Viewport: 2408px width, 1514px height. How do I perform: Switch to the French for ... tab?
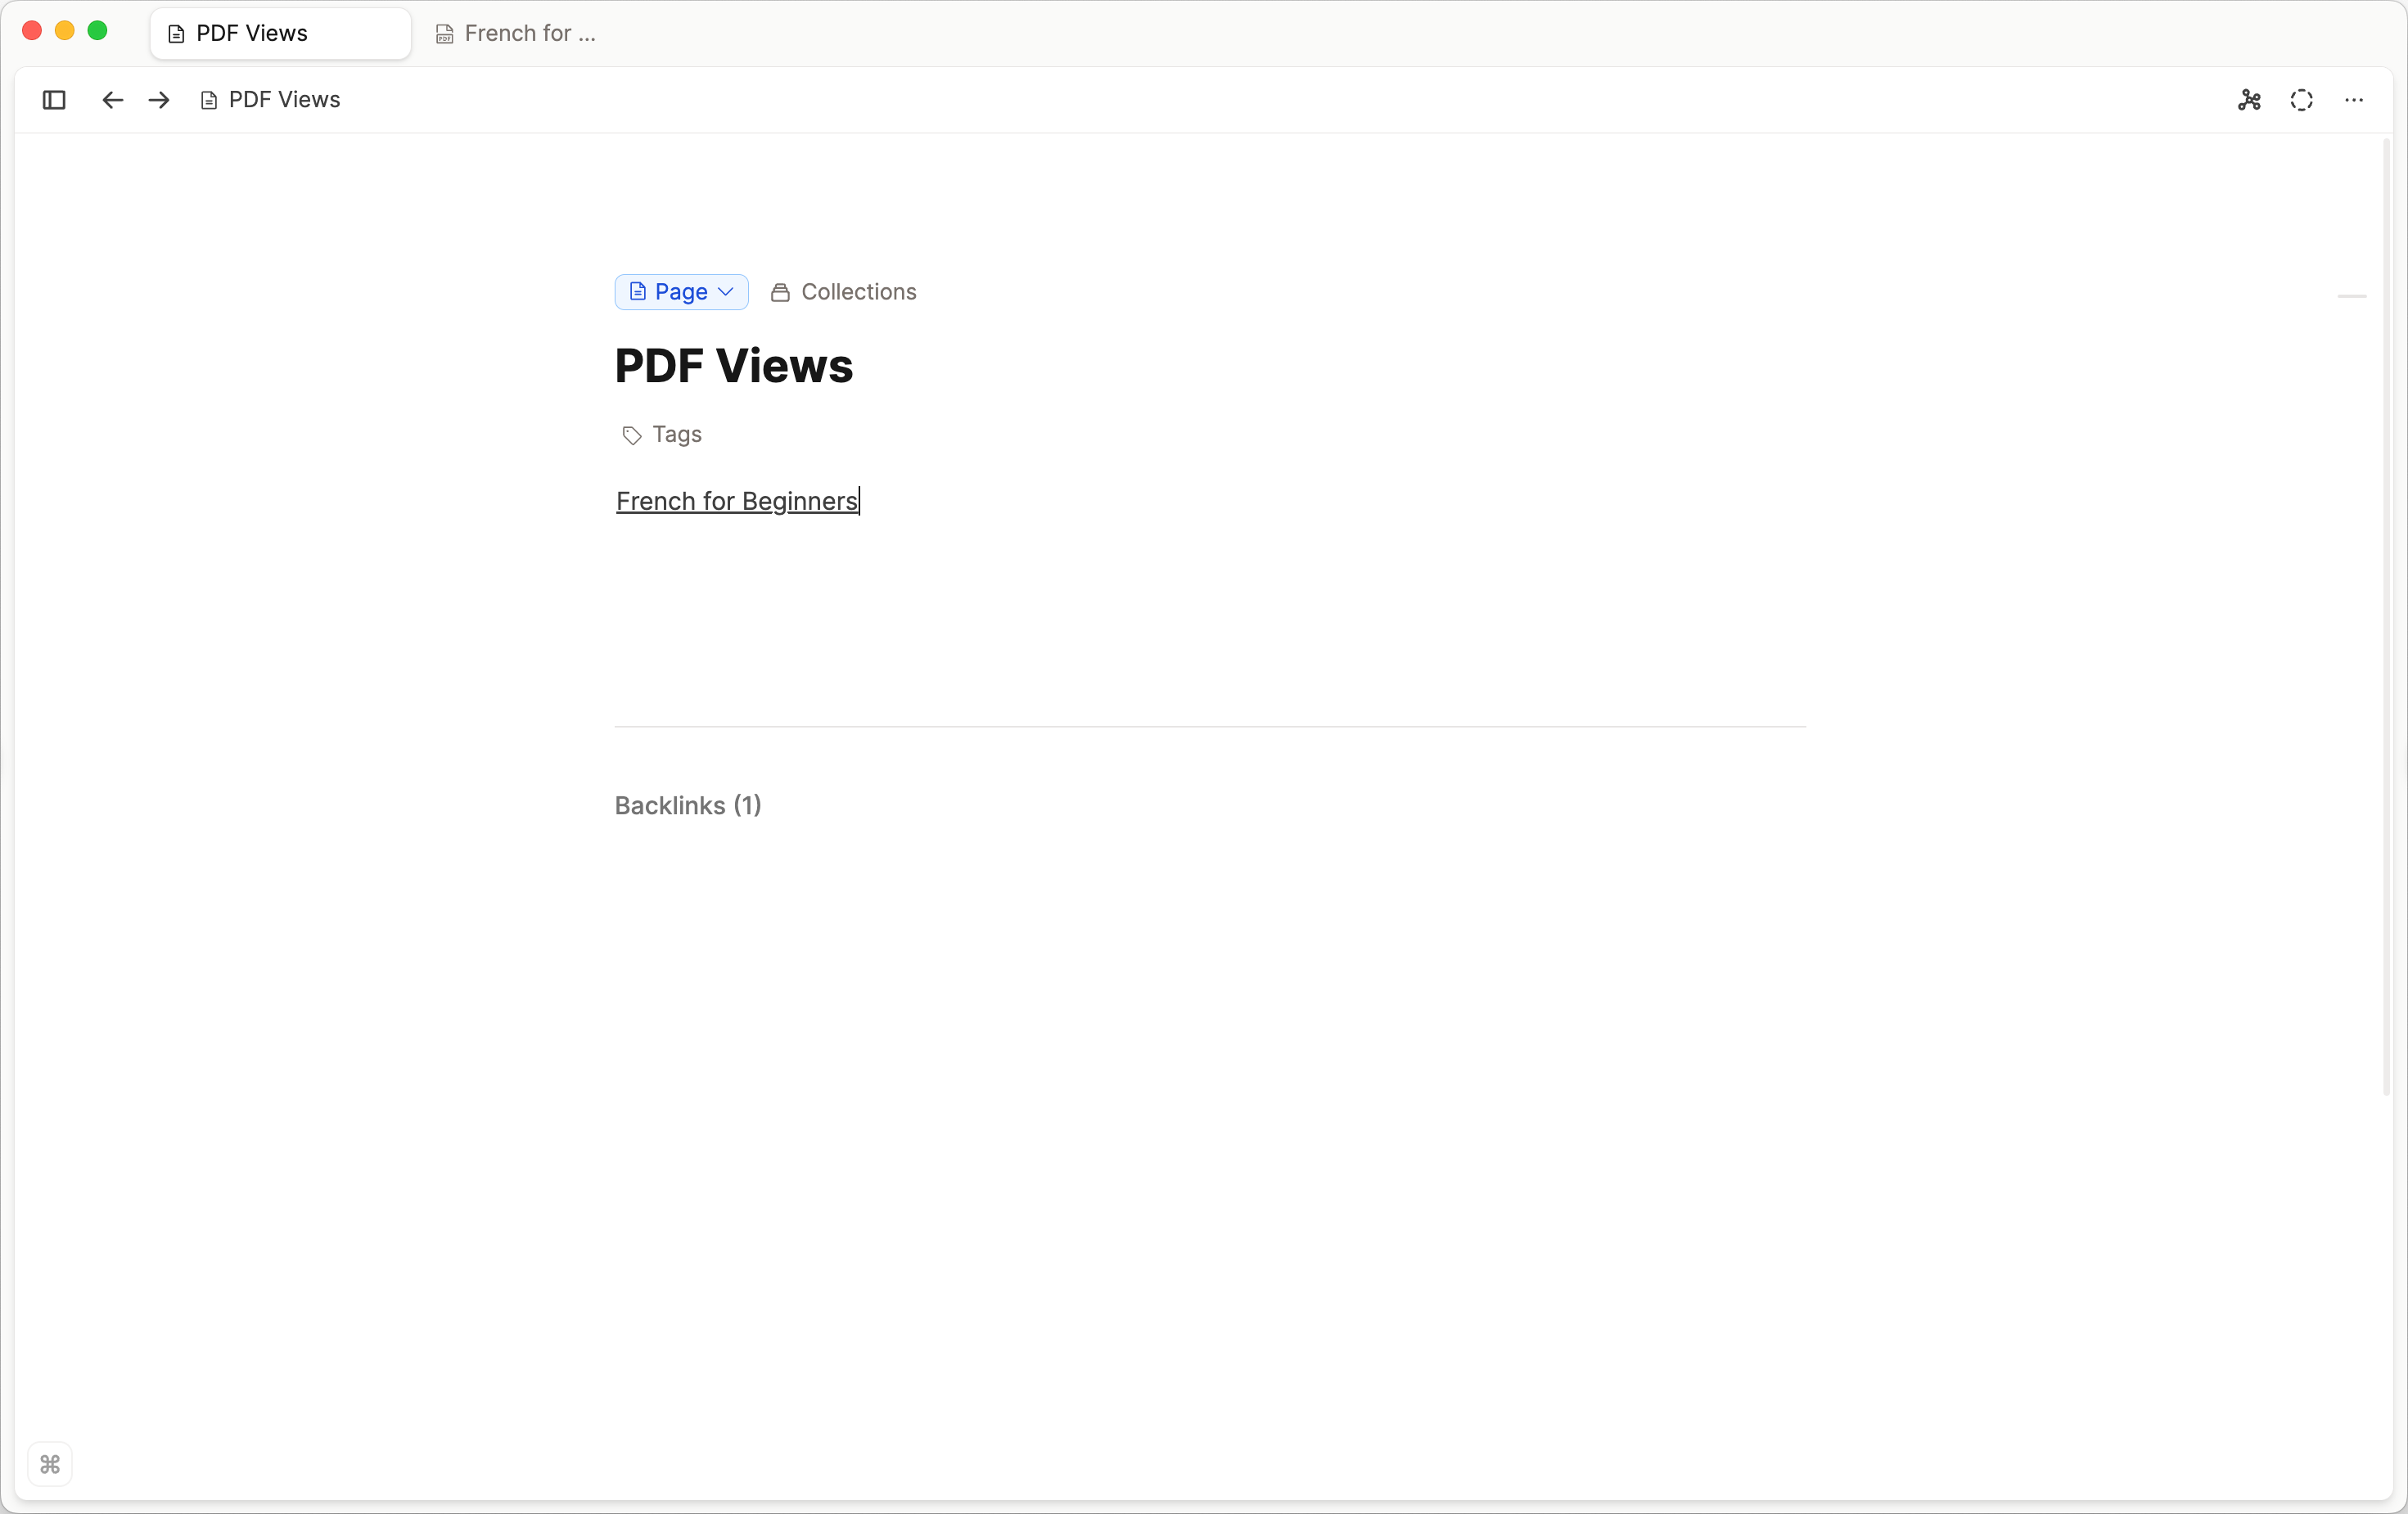pyautogui.click(x=515, y=33)
